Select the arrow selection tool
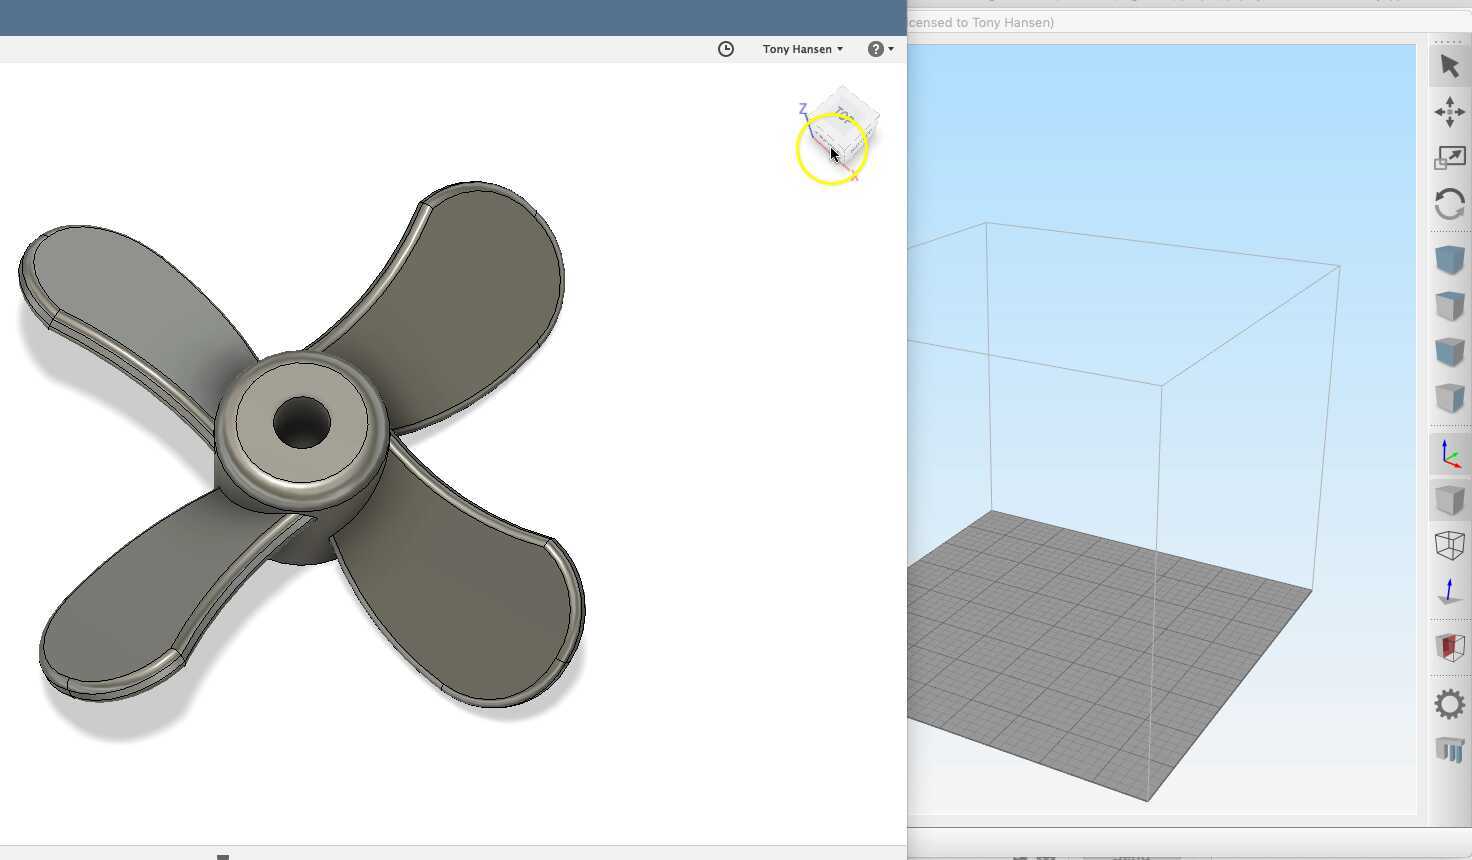Image resolution: width=1472 pixels, height=860 pixels. click(x=1449, y=63)
